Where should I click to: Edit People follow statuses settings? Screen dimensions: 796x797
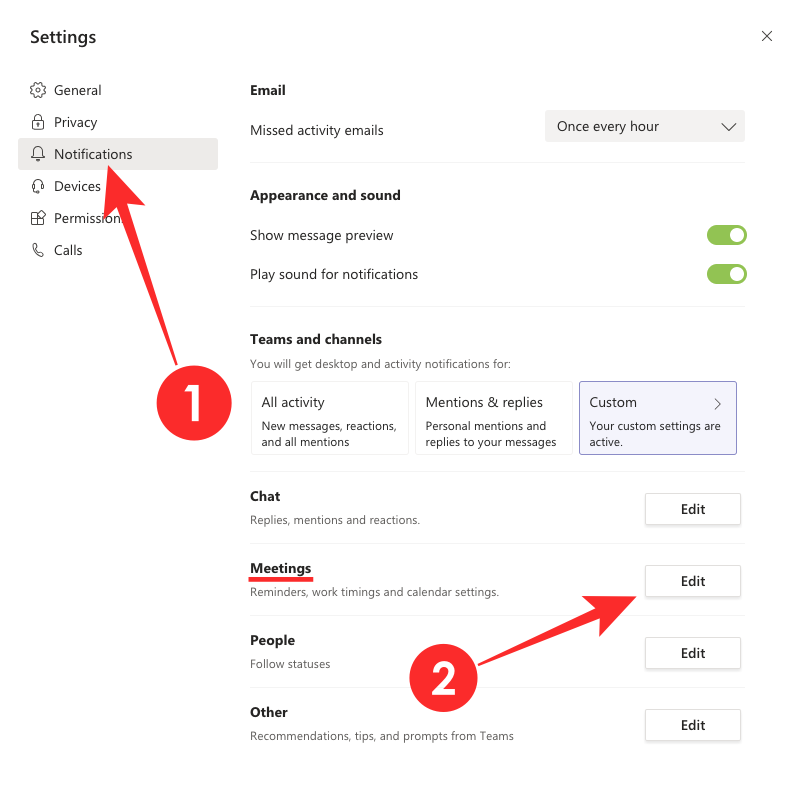693,653
